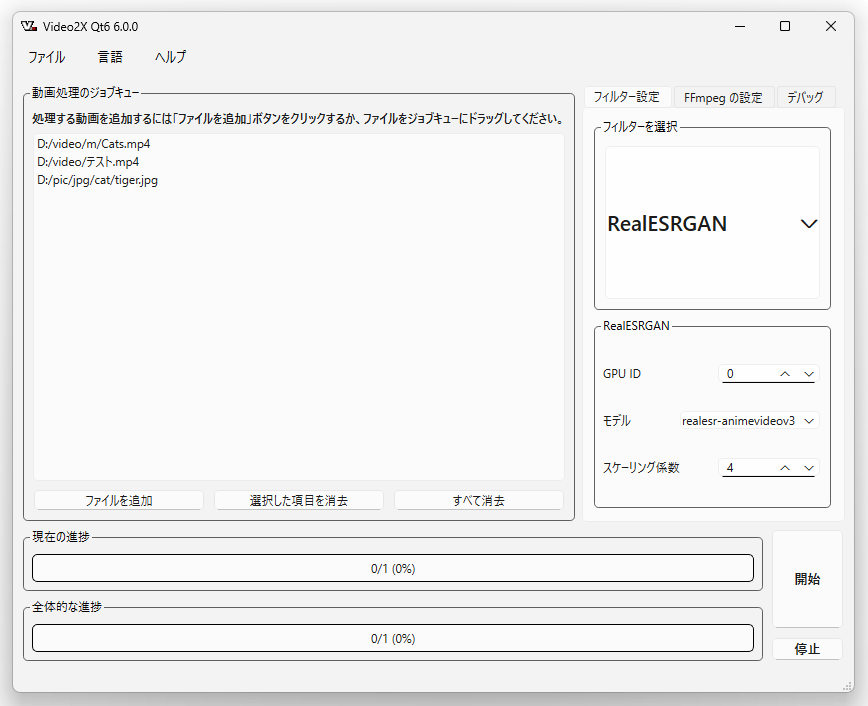Switch to the FFmpeg の設定 tab
Screen dimensions: 868x706
point(723,97)
